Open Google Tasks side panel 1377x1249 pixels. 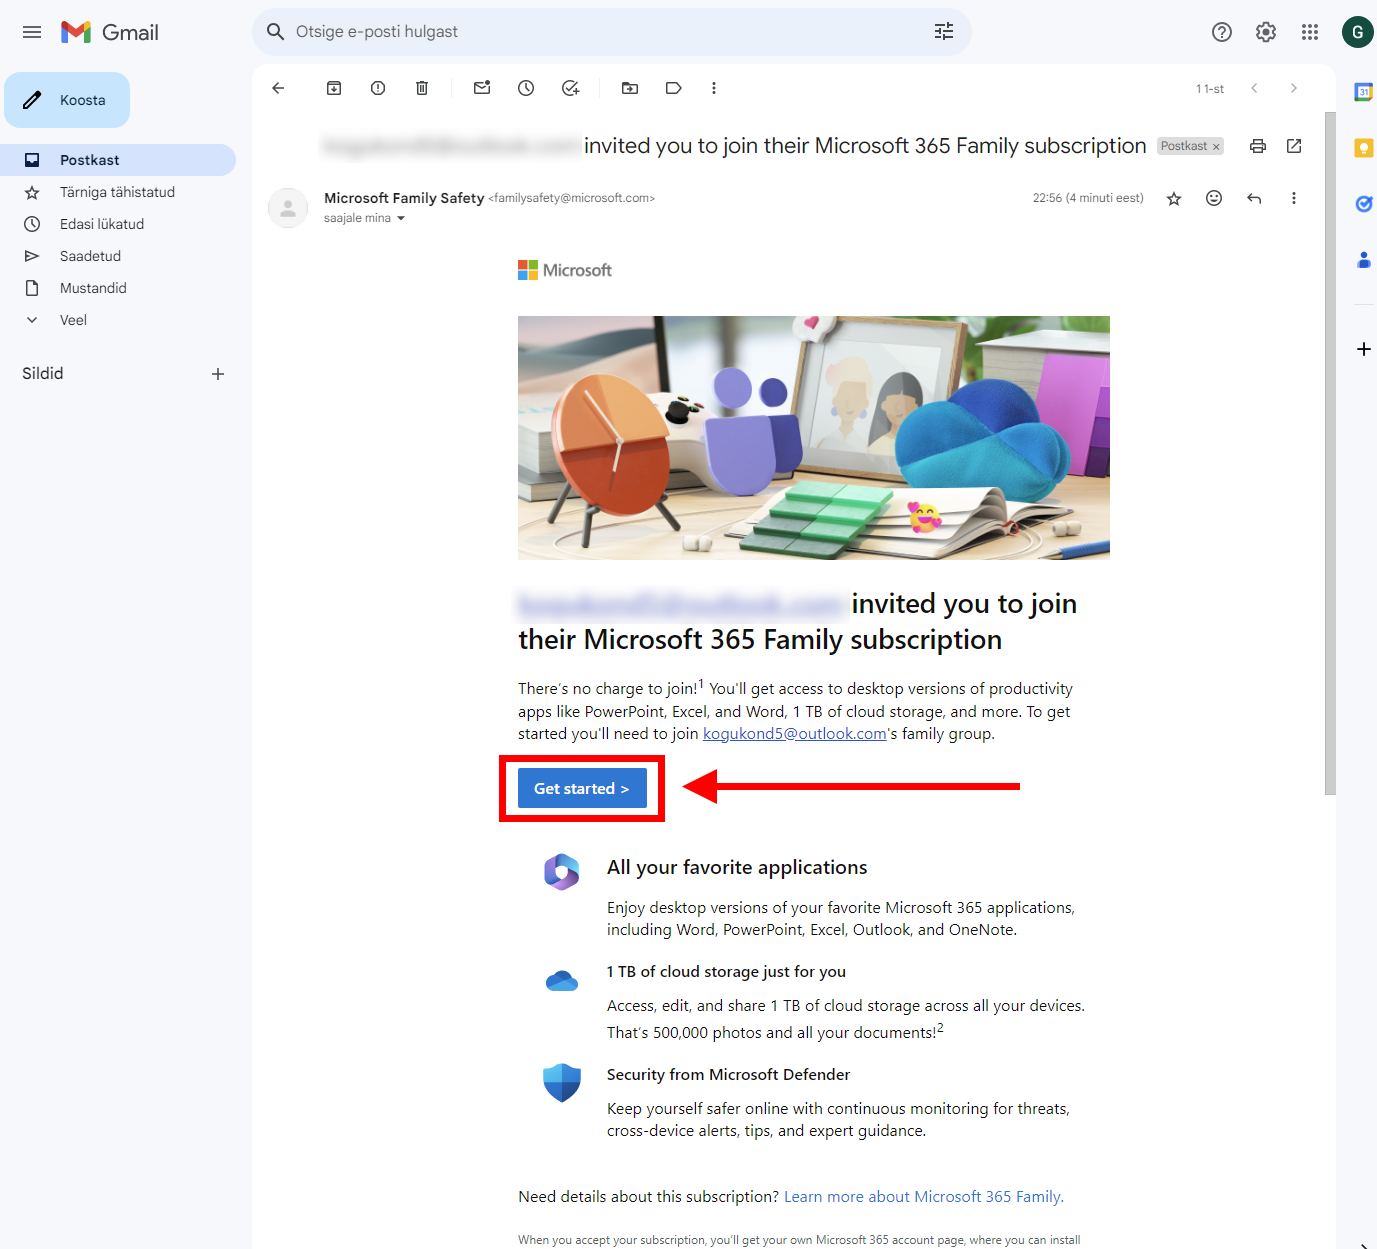click(x=1363, y=204)
